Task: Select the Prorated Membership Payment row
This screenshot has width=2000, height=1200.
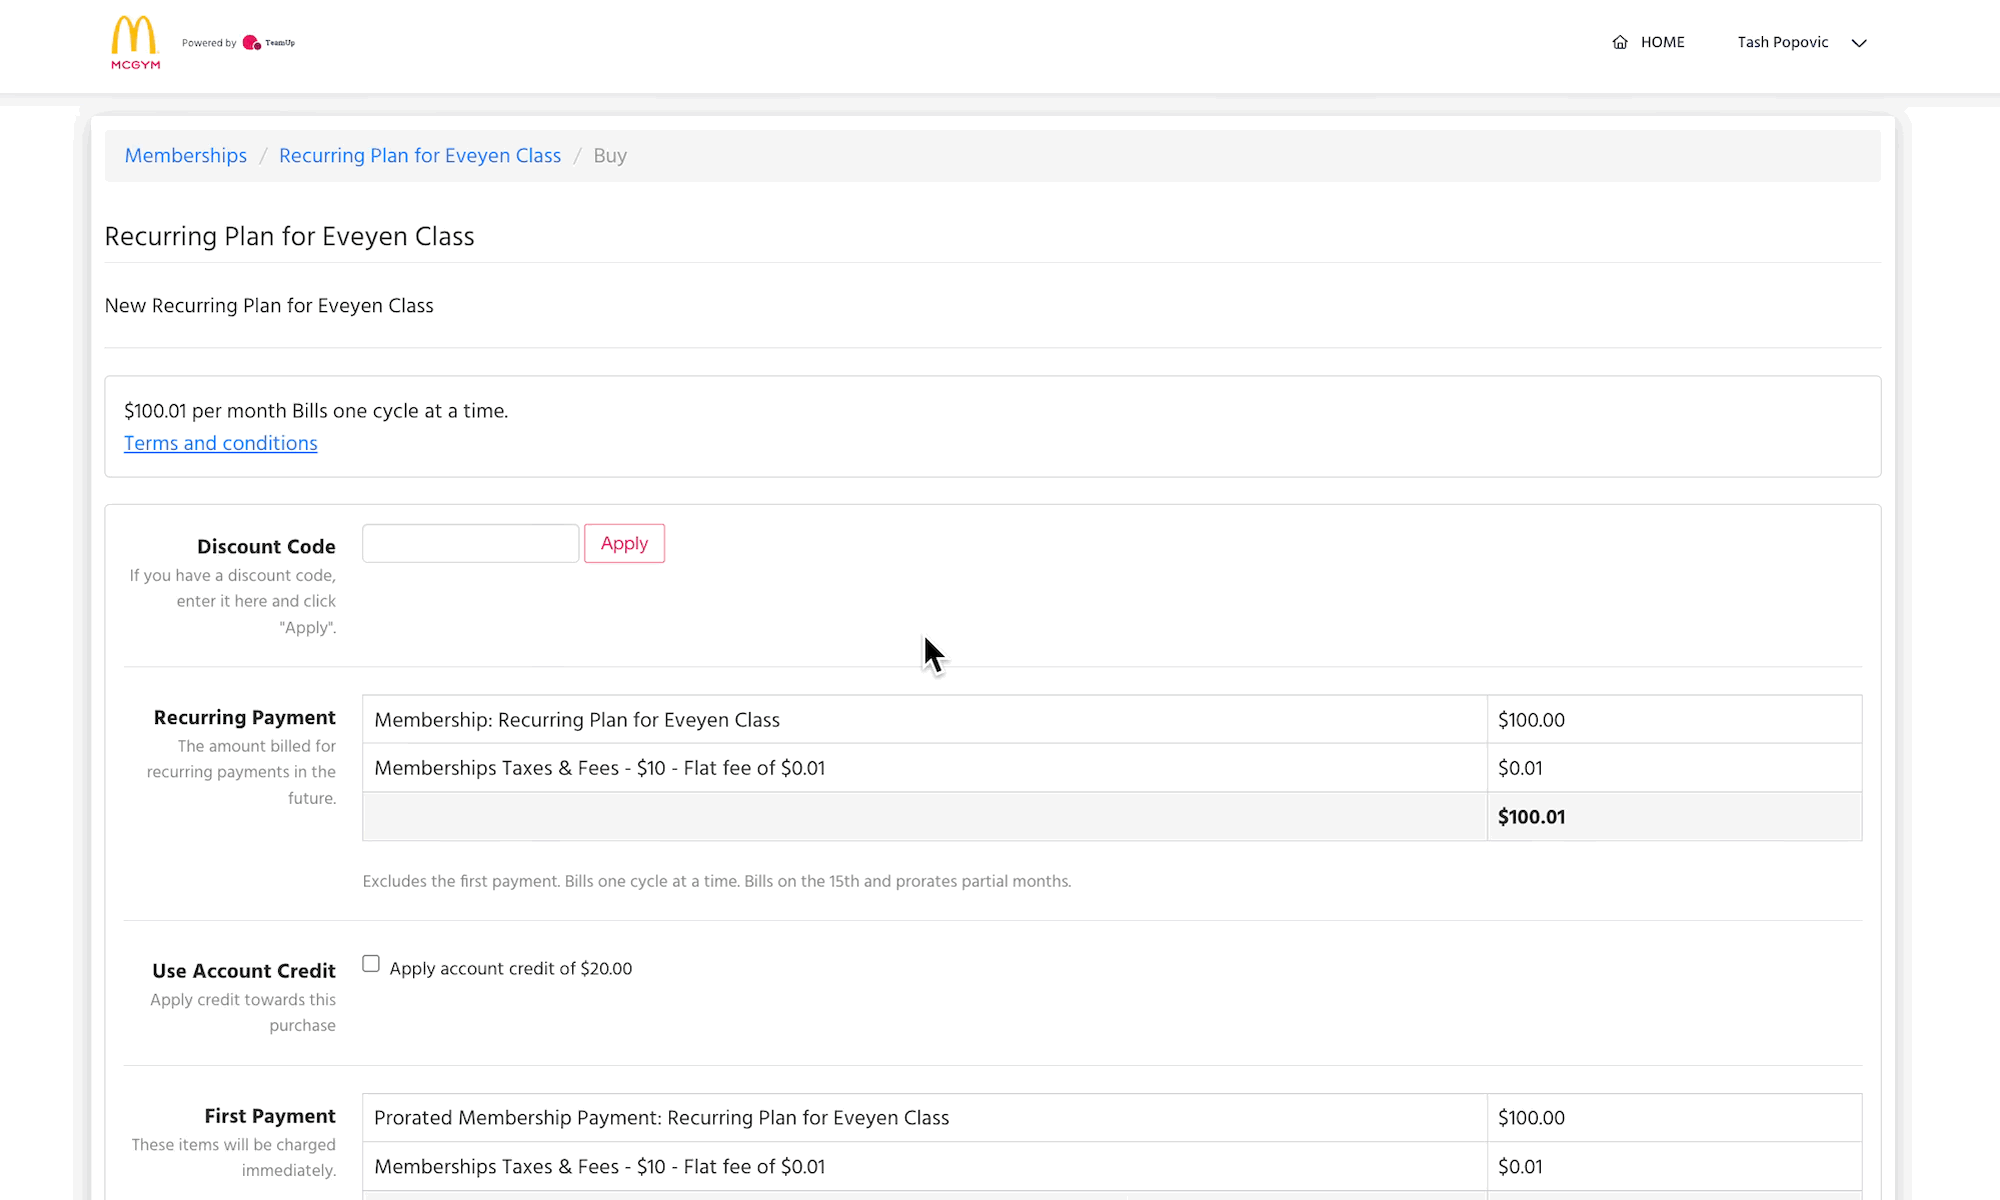Action: click(661, 1118)
